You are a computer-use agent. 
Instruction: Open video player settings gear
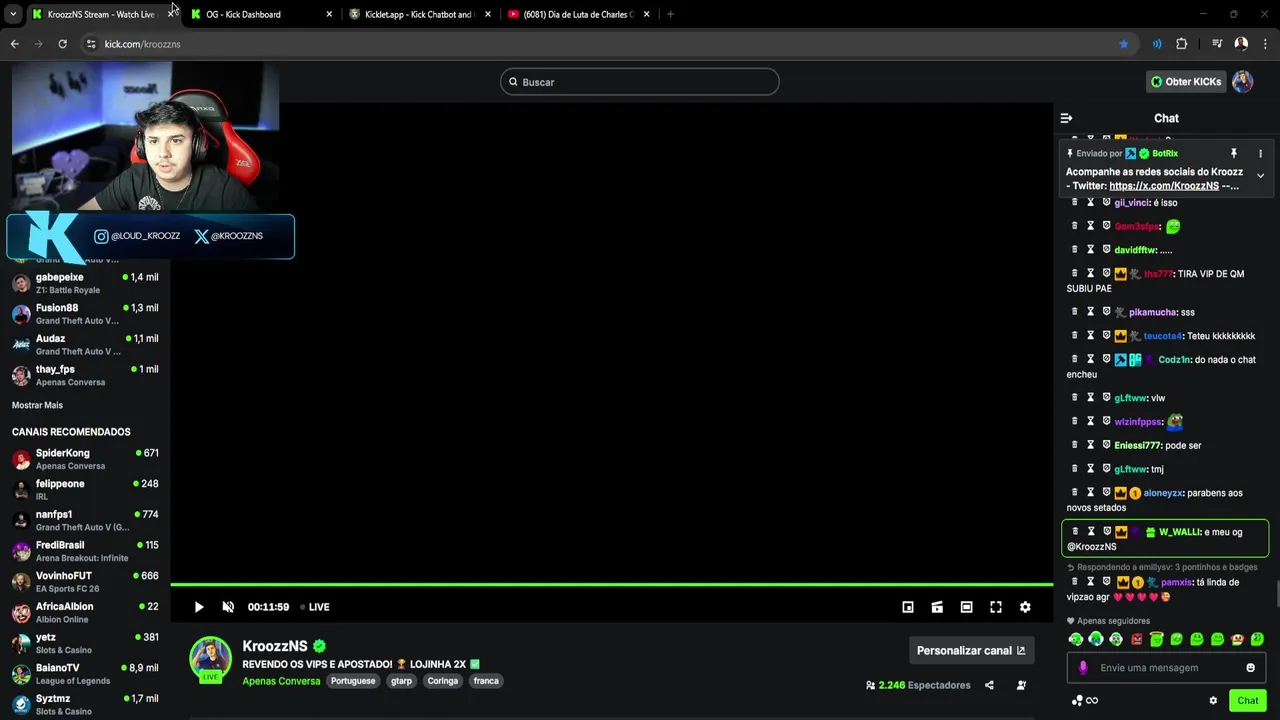[x=1025, y=607]
